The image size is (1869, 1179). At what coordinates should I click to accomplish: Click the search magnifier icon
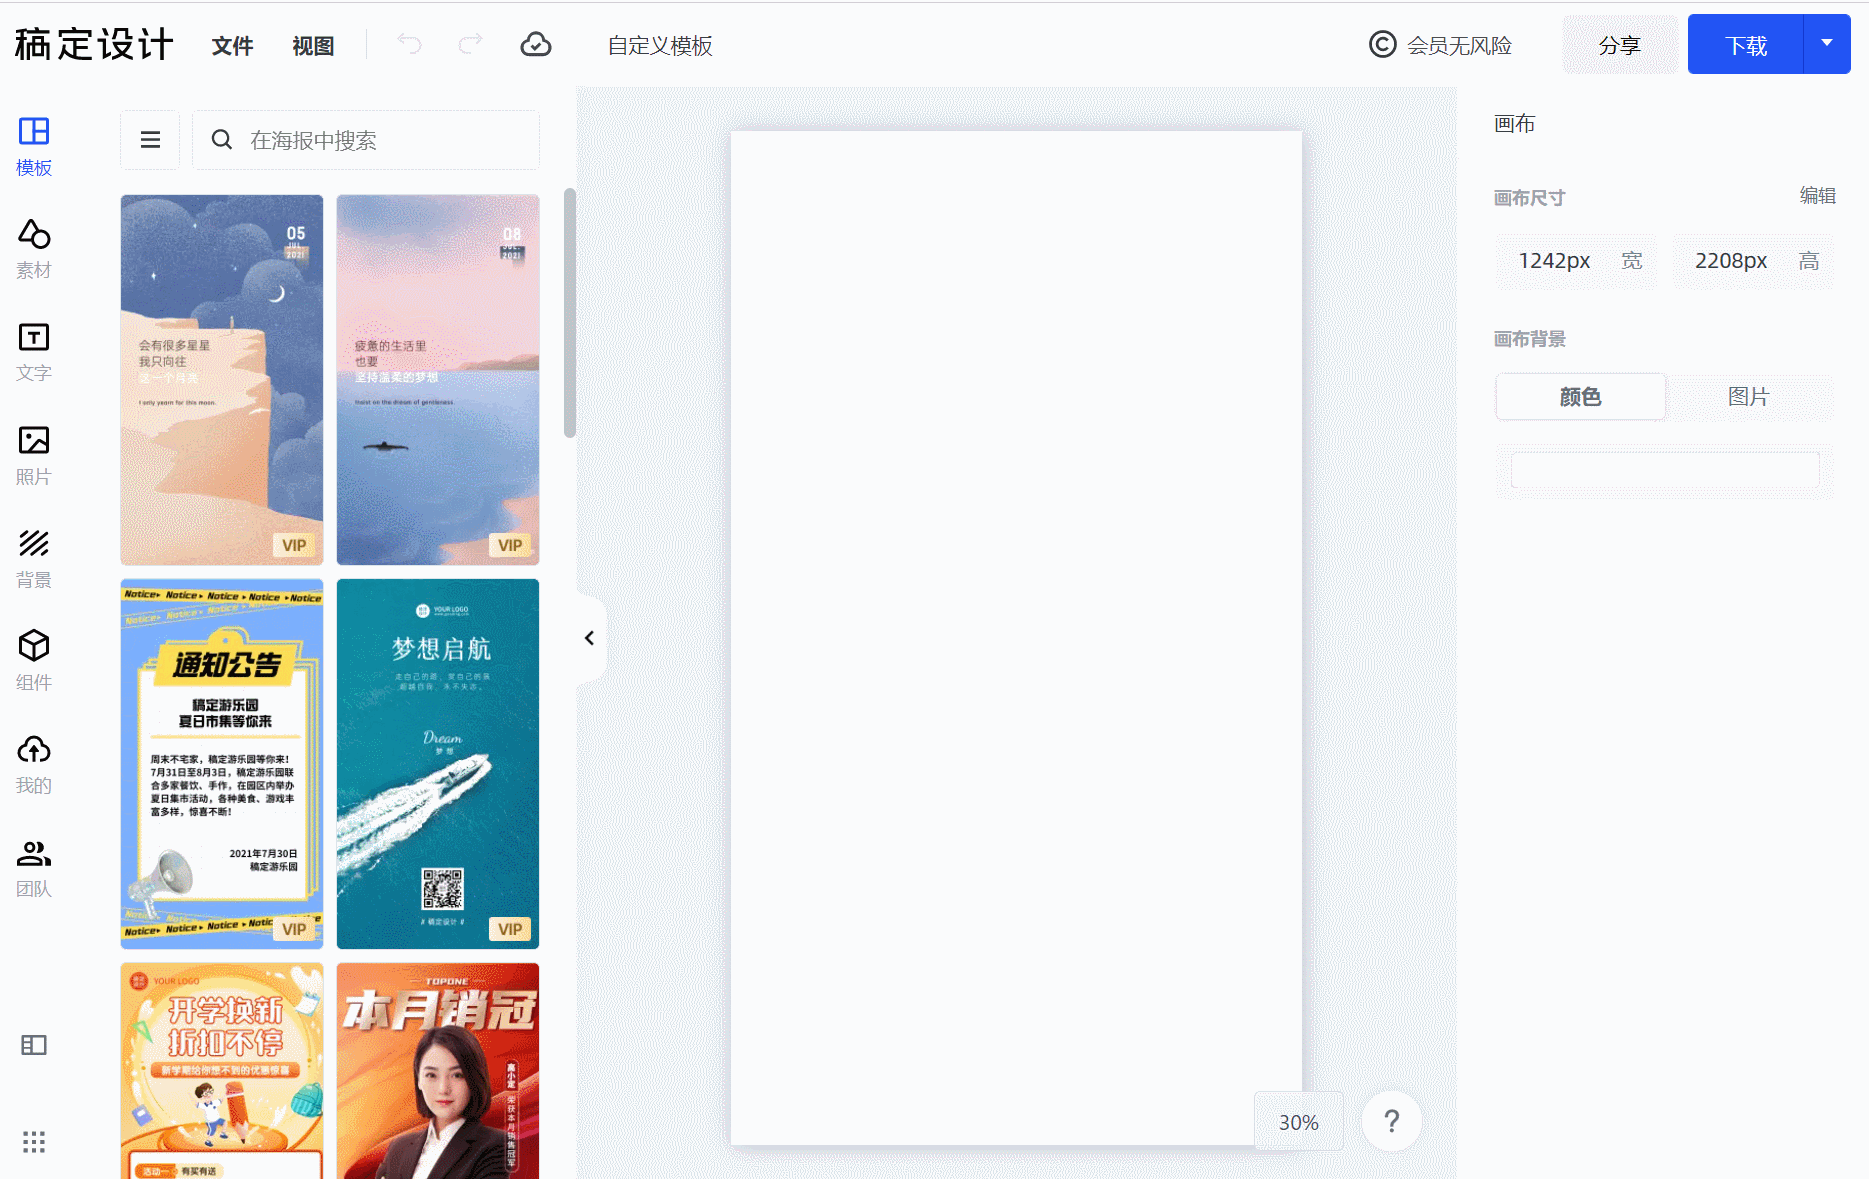[x=222, y=140]
